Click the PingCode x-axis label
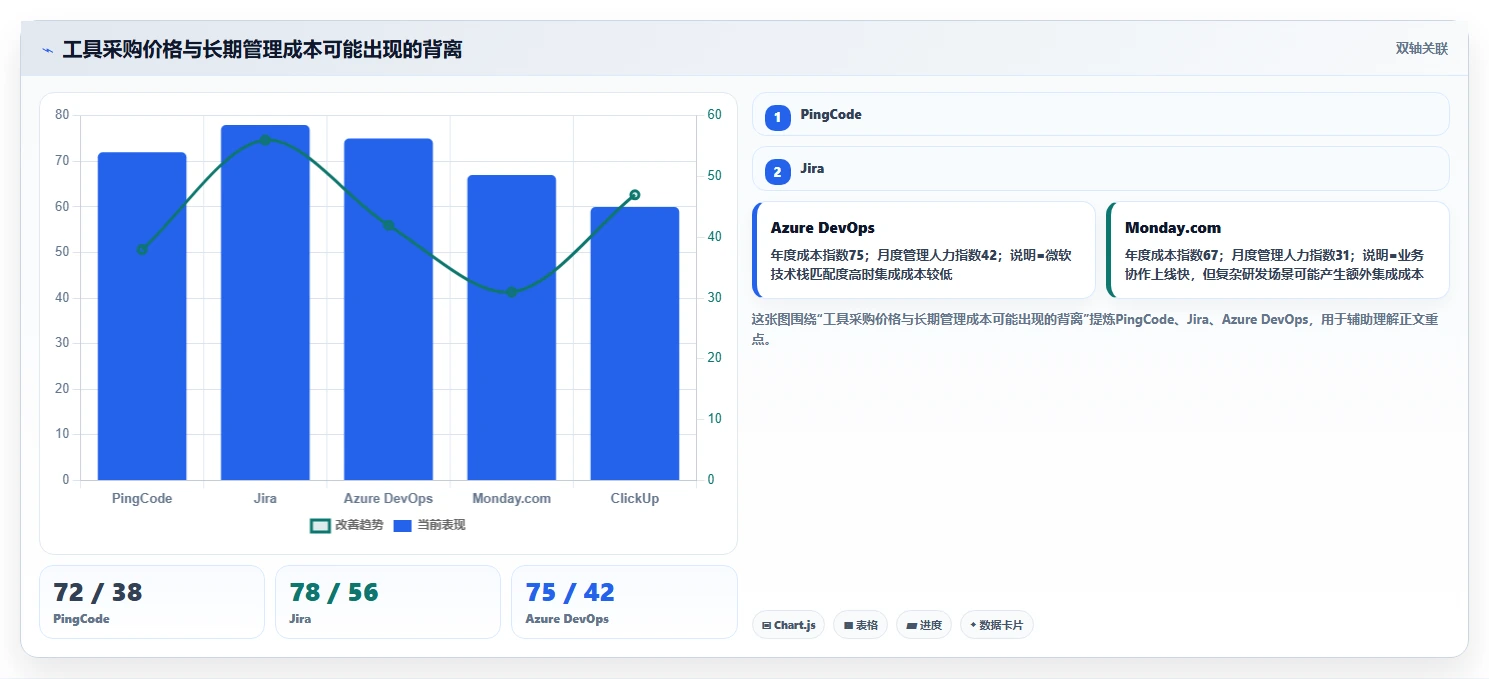1489x679 pixels. pyautogui.click(x=142, y=498)
